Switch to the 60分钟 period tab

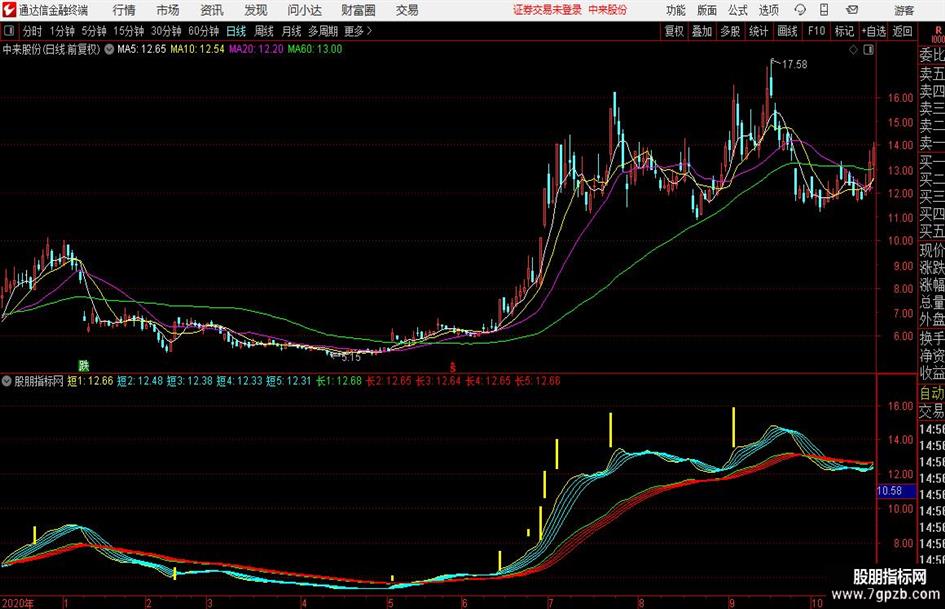pos(204,31)
